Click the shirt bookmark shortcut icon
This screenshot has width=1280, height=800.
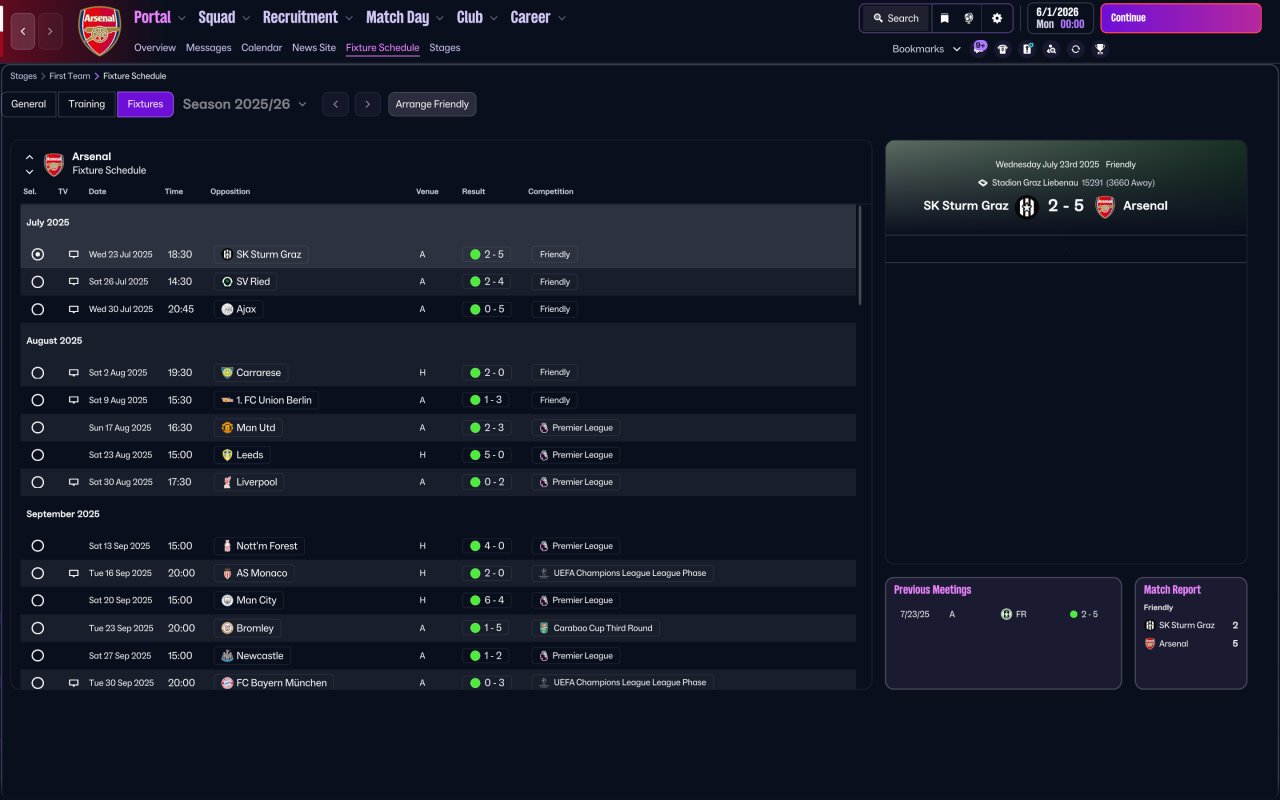point(1003,49)
